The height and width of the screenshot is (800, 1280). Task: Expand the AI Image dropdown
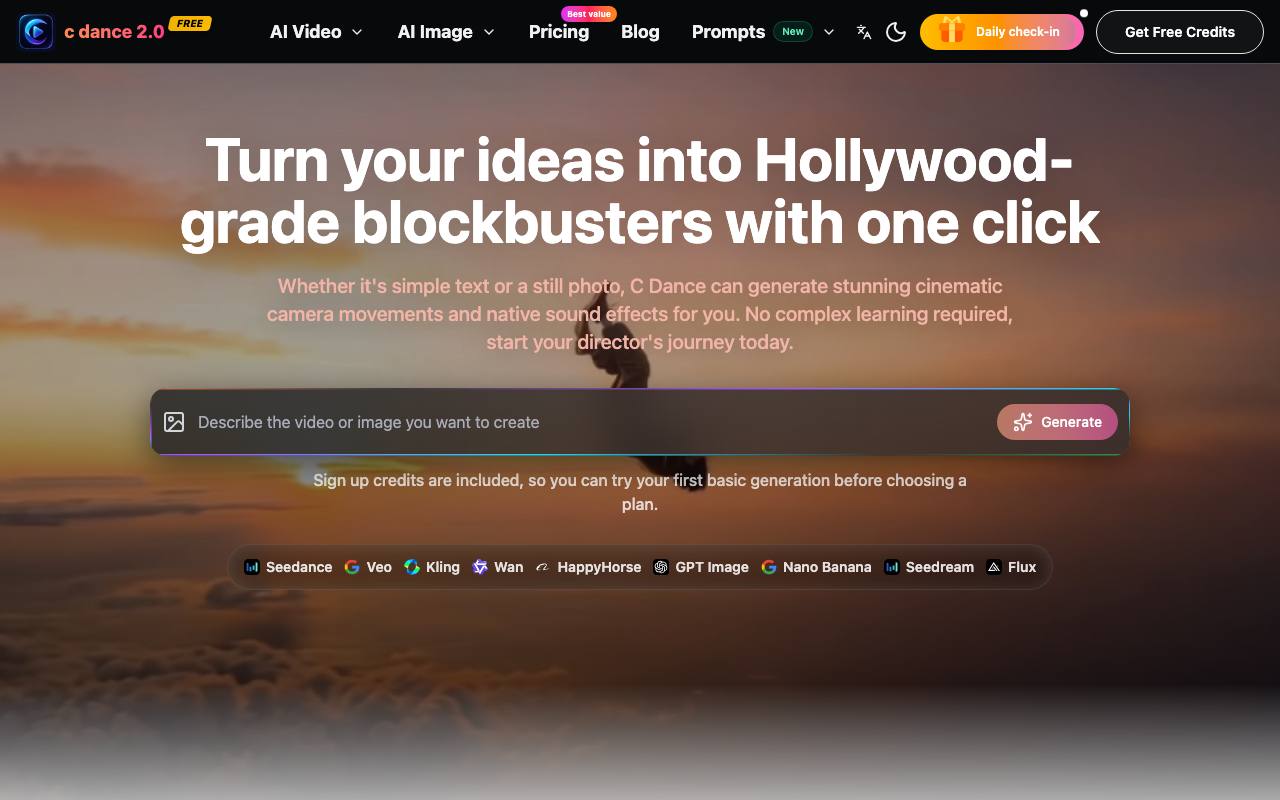446,32
